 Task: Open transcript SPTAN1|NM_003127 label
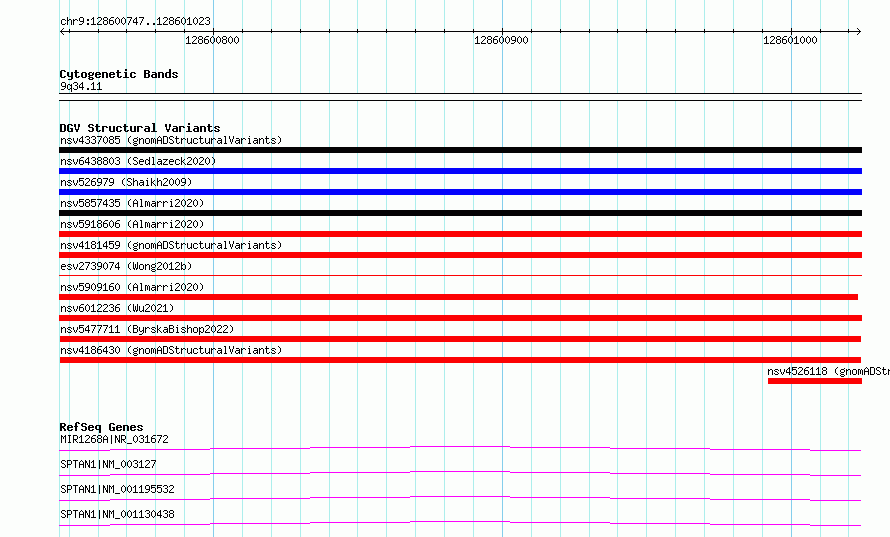pos(108,464)
